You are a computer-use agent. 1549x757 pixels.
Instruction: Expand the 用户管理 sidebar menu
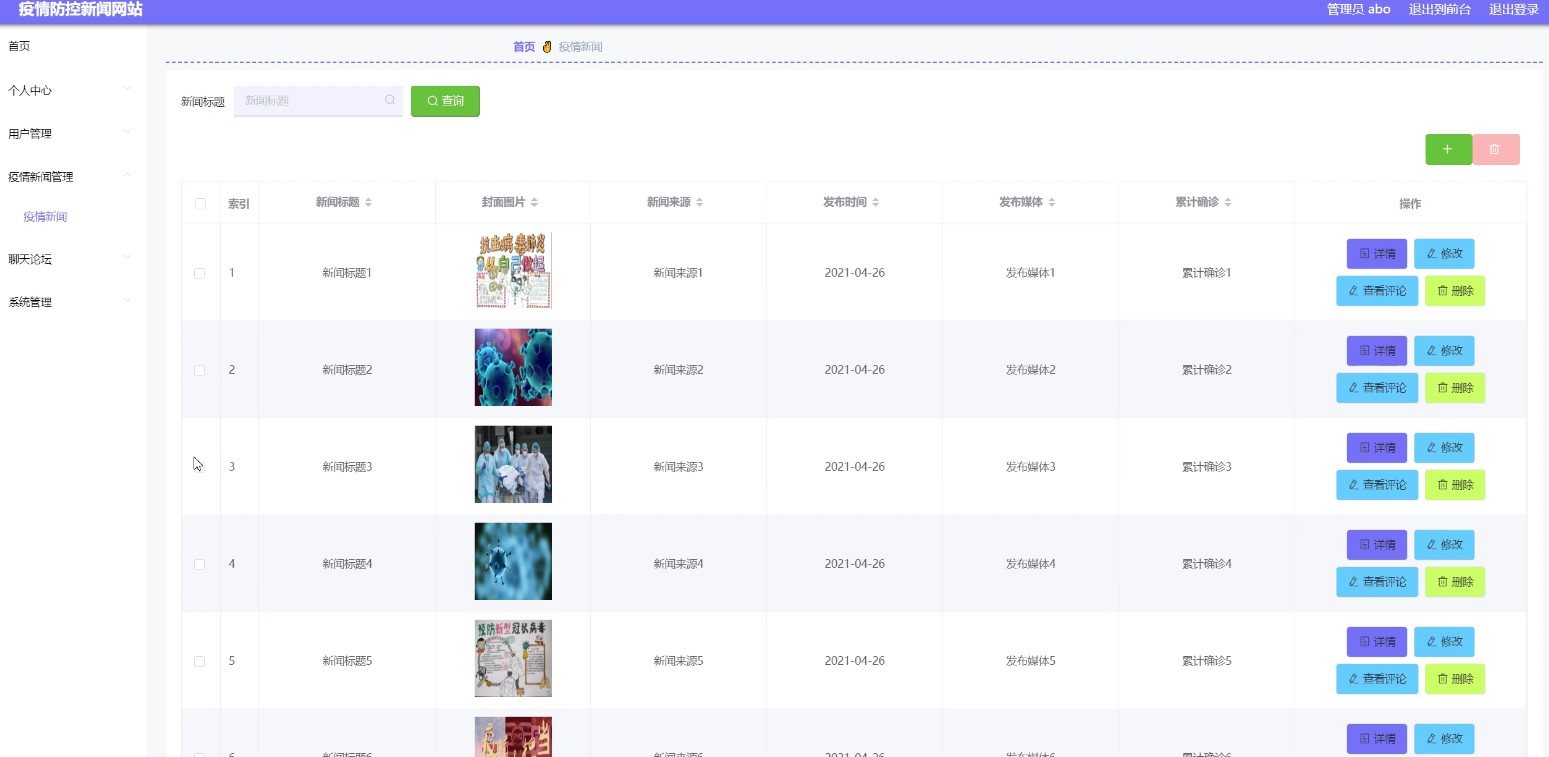[x=73, y=133]
